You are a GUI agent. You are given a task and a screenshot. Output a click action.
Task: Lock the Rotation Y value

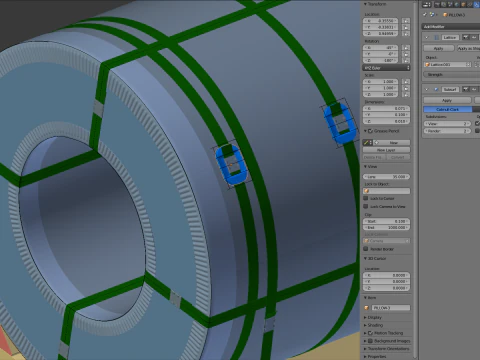(406, 54)
